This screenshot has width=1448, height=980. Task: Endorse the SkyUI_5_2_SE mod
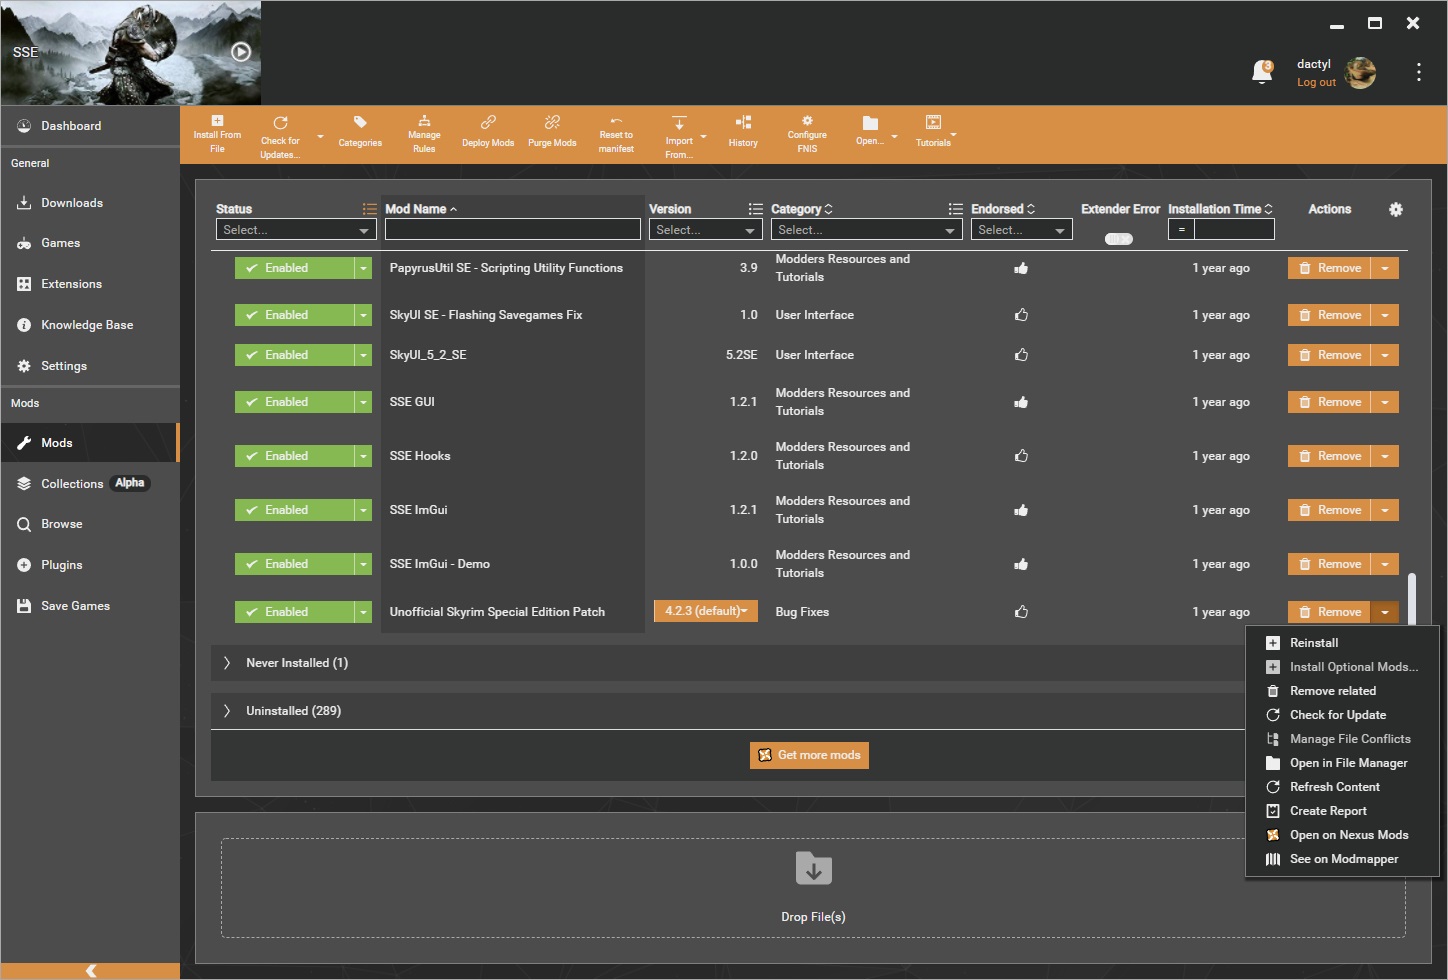(x=1021, y=354)
